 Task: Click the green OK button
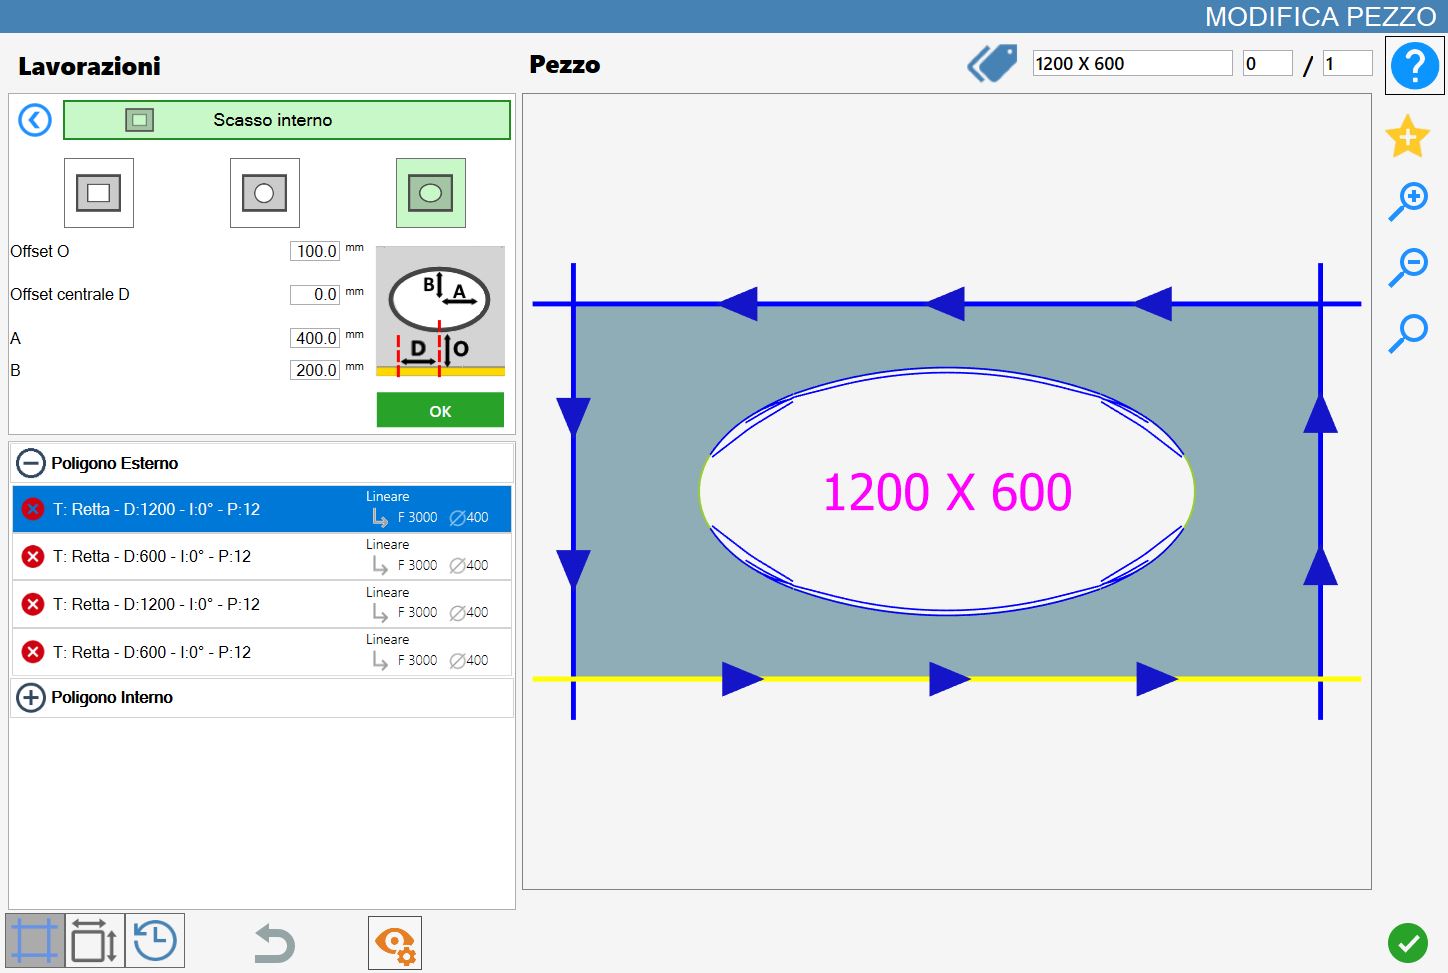[440, 410]
